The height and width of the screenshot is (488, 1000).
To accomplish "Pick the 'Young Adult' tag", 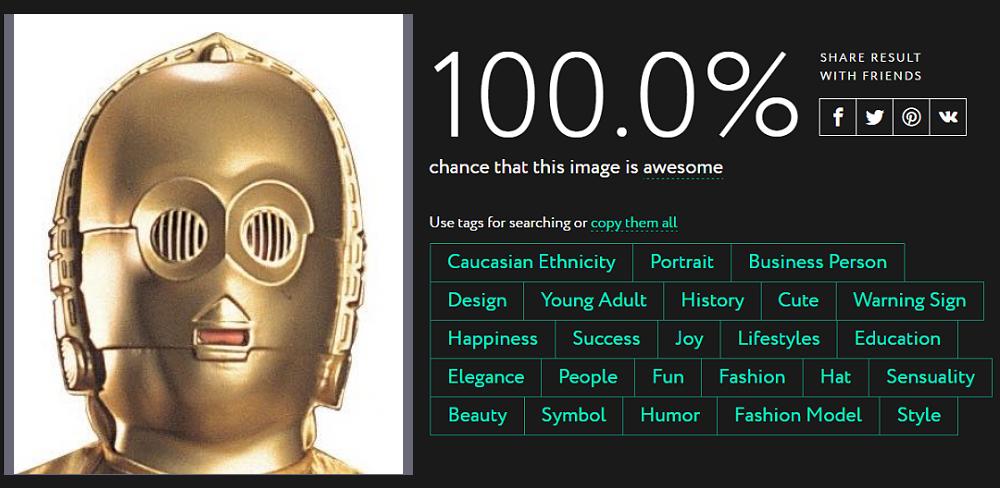I will pos(593,300).
